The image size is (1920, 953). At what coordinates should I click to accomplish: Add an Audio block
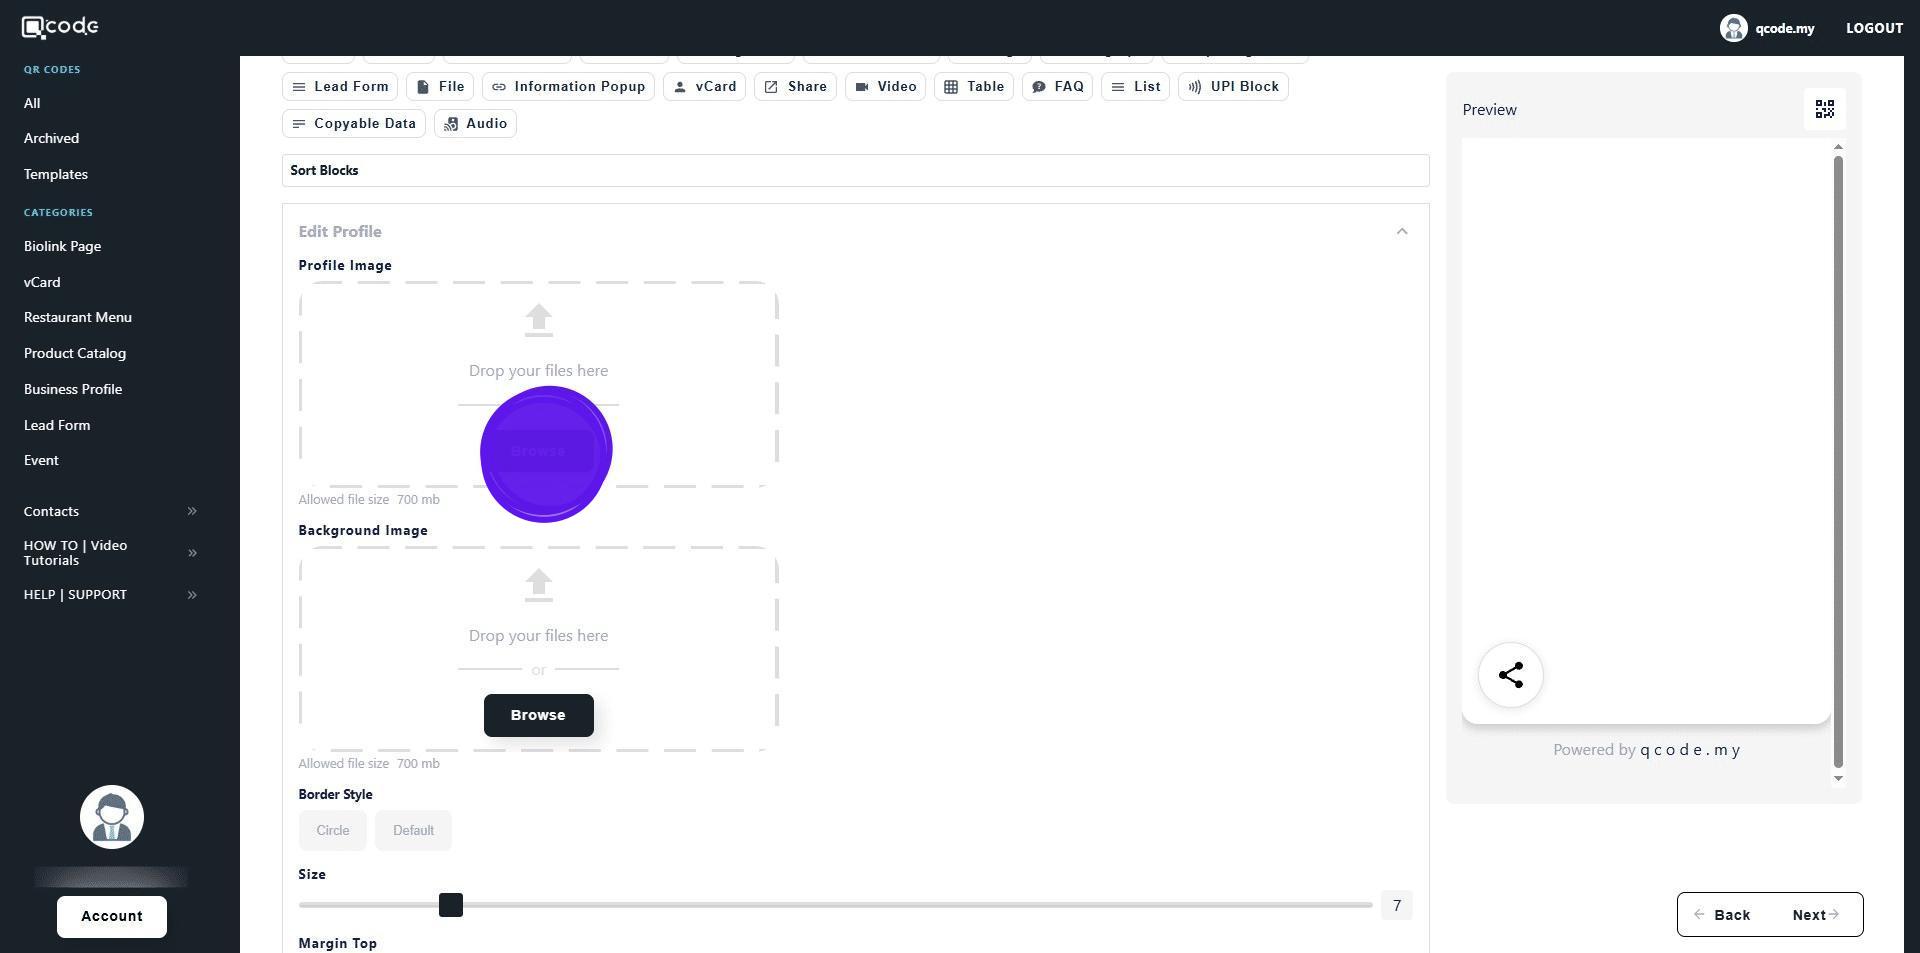coord(475,124)
